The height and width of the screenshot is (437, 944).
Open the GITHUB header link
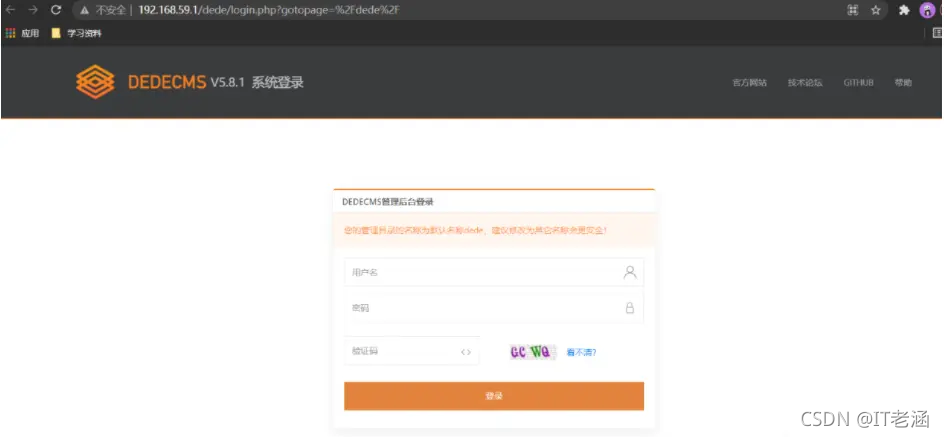[859, 83]
